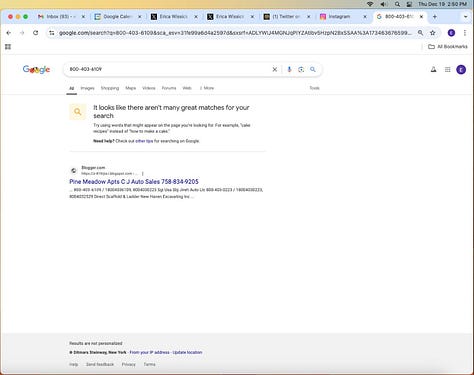Open the Google account avatar on the page

pyautogui.click(x=461, y=69)
